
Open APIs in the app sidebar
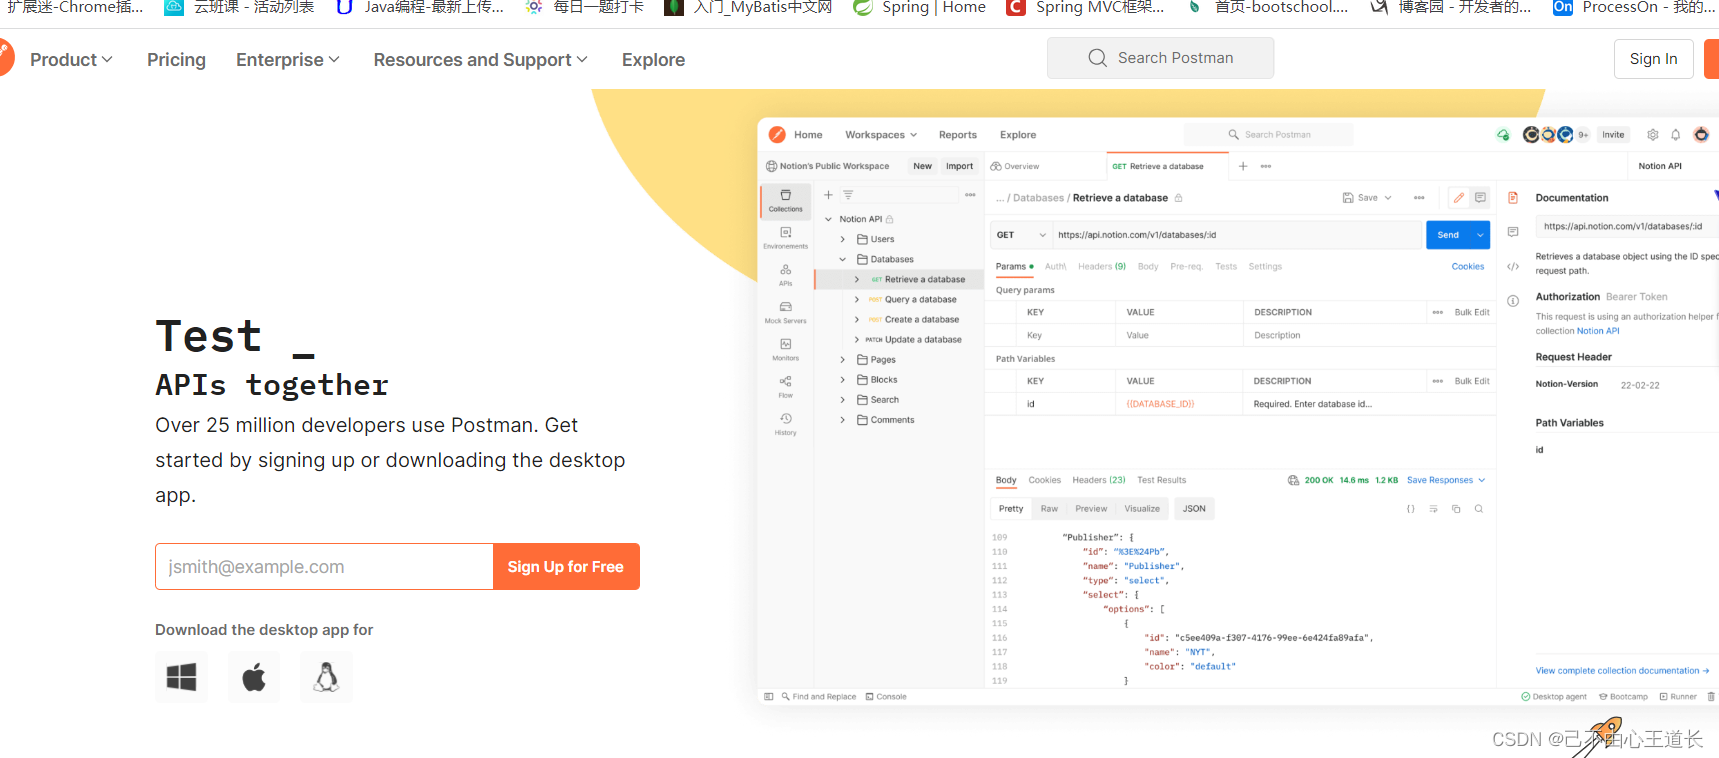click(785, 275)
